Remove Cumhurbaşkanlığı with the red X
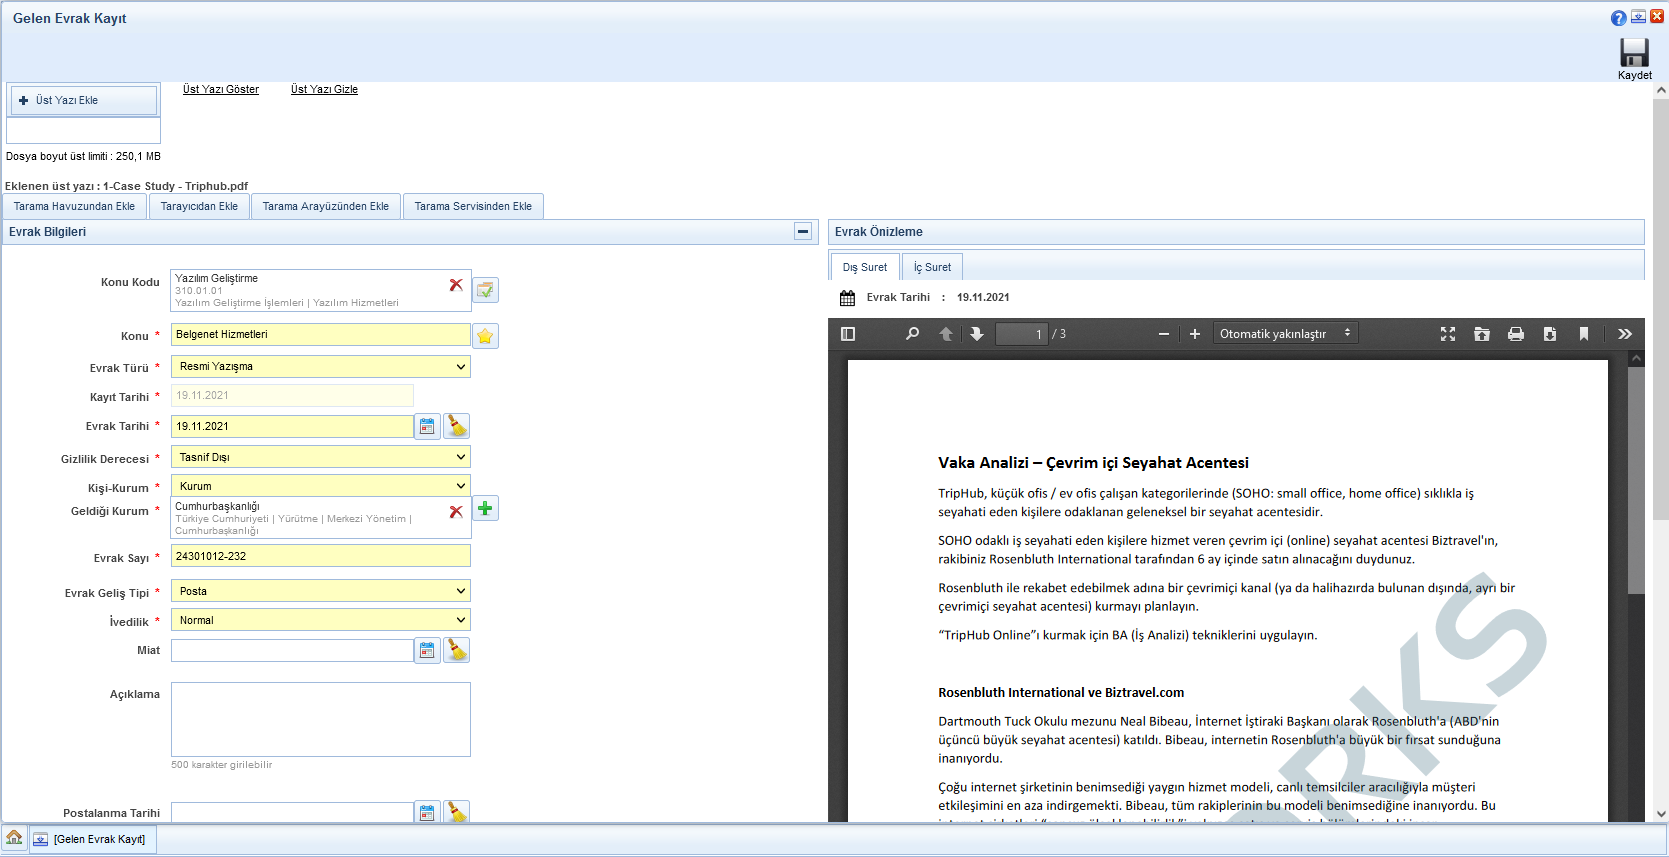This screenshot has height=857, width=1669. [x=456, y=511]
